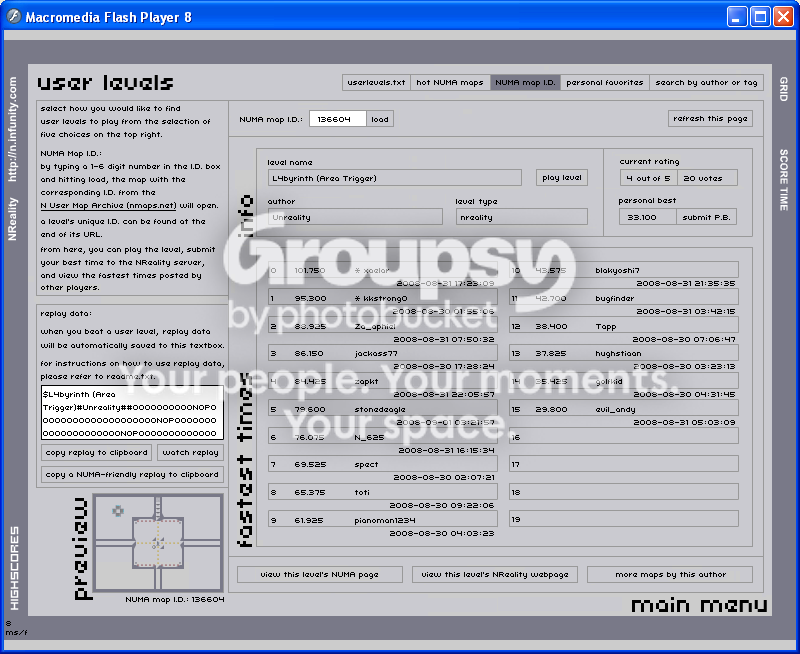Image resolution: width=800 pixels, height=654 pixels.
Task: Maximize the Flash Player window
Action: click(760, 17)
